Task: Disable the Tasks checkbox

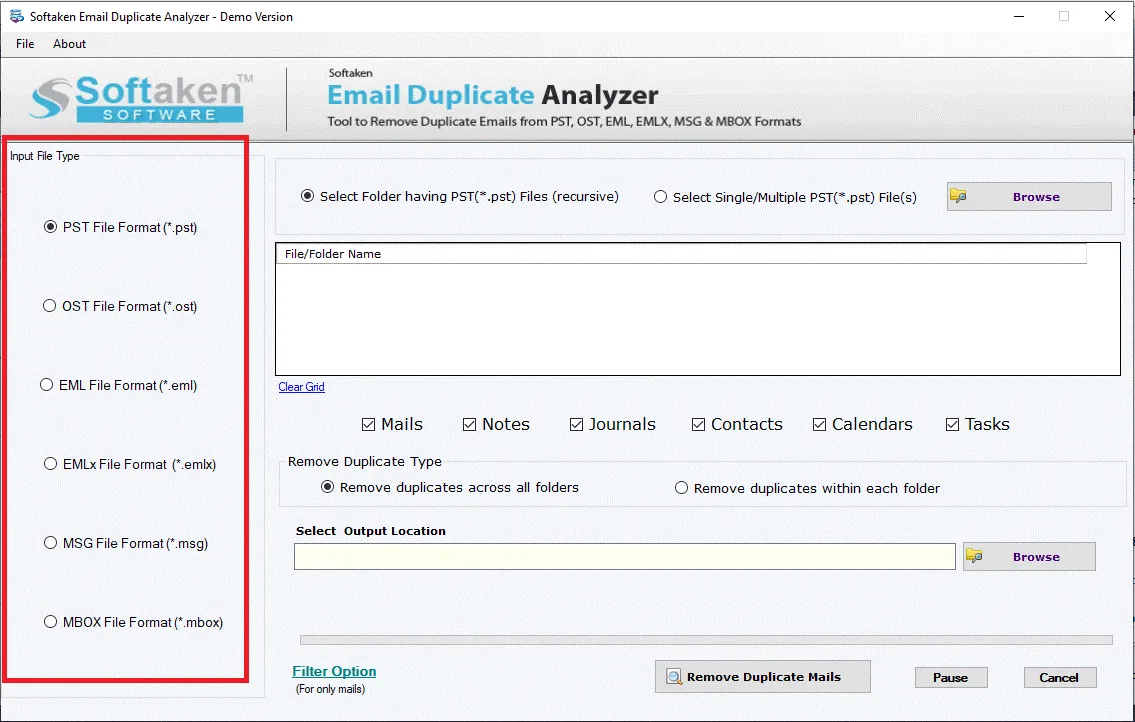Action: [953, 424]
